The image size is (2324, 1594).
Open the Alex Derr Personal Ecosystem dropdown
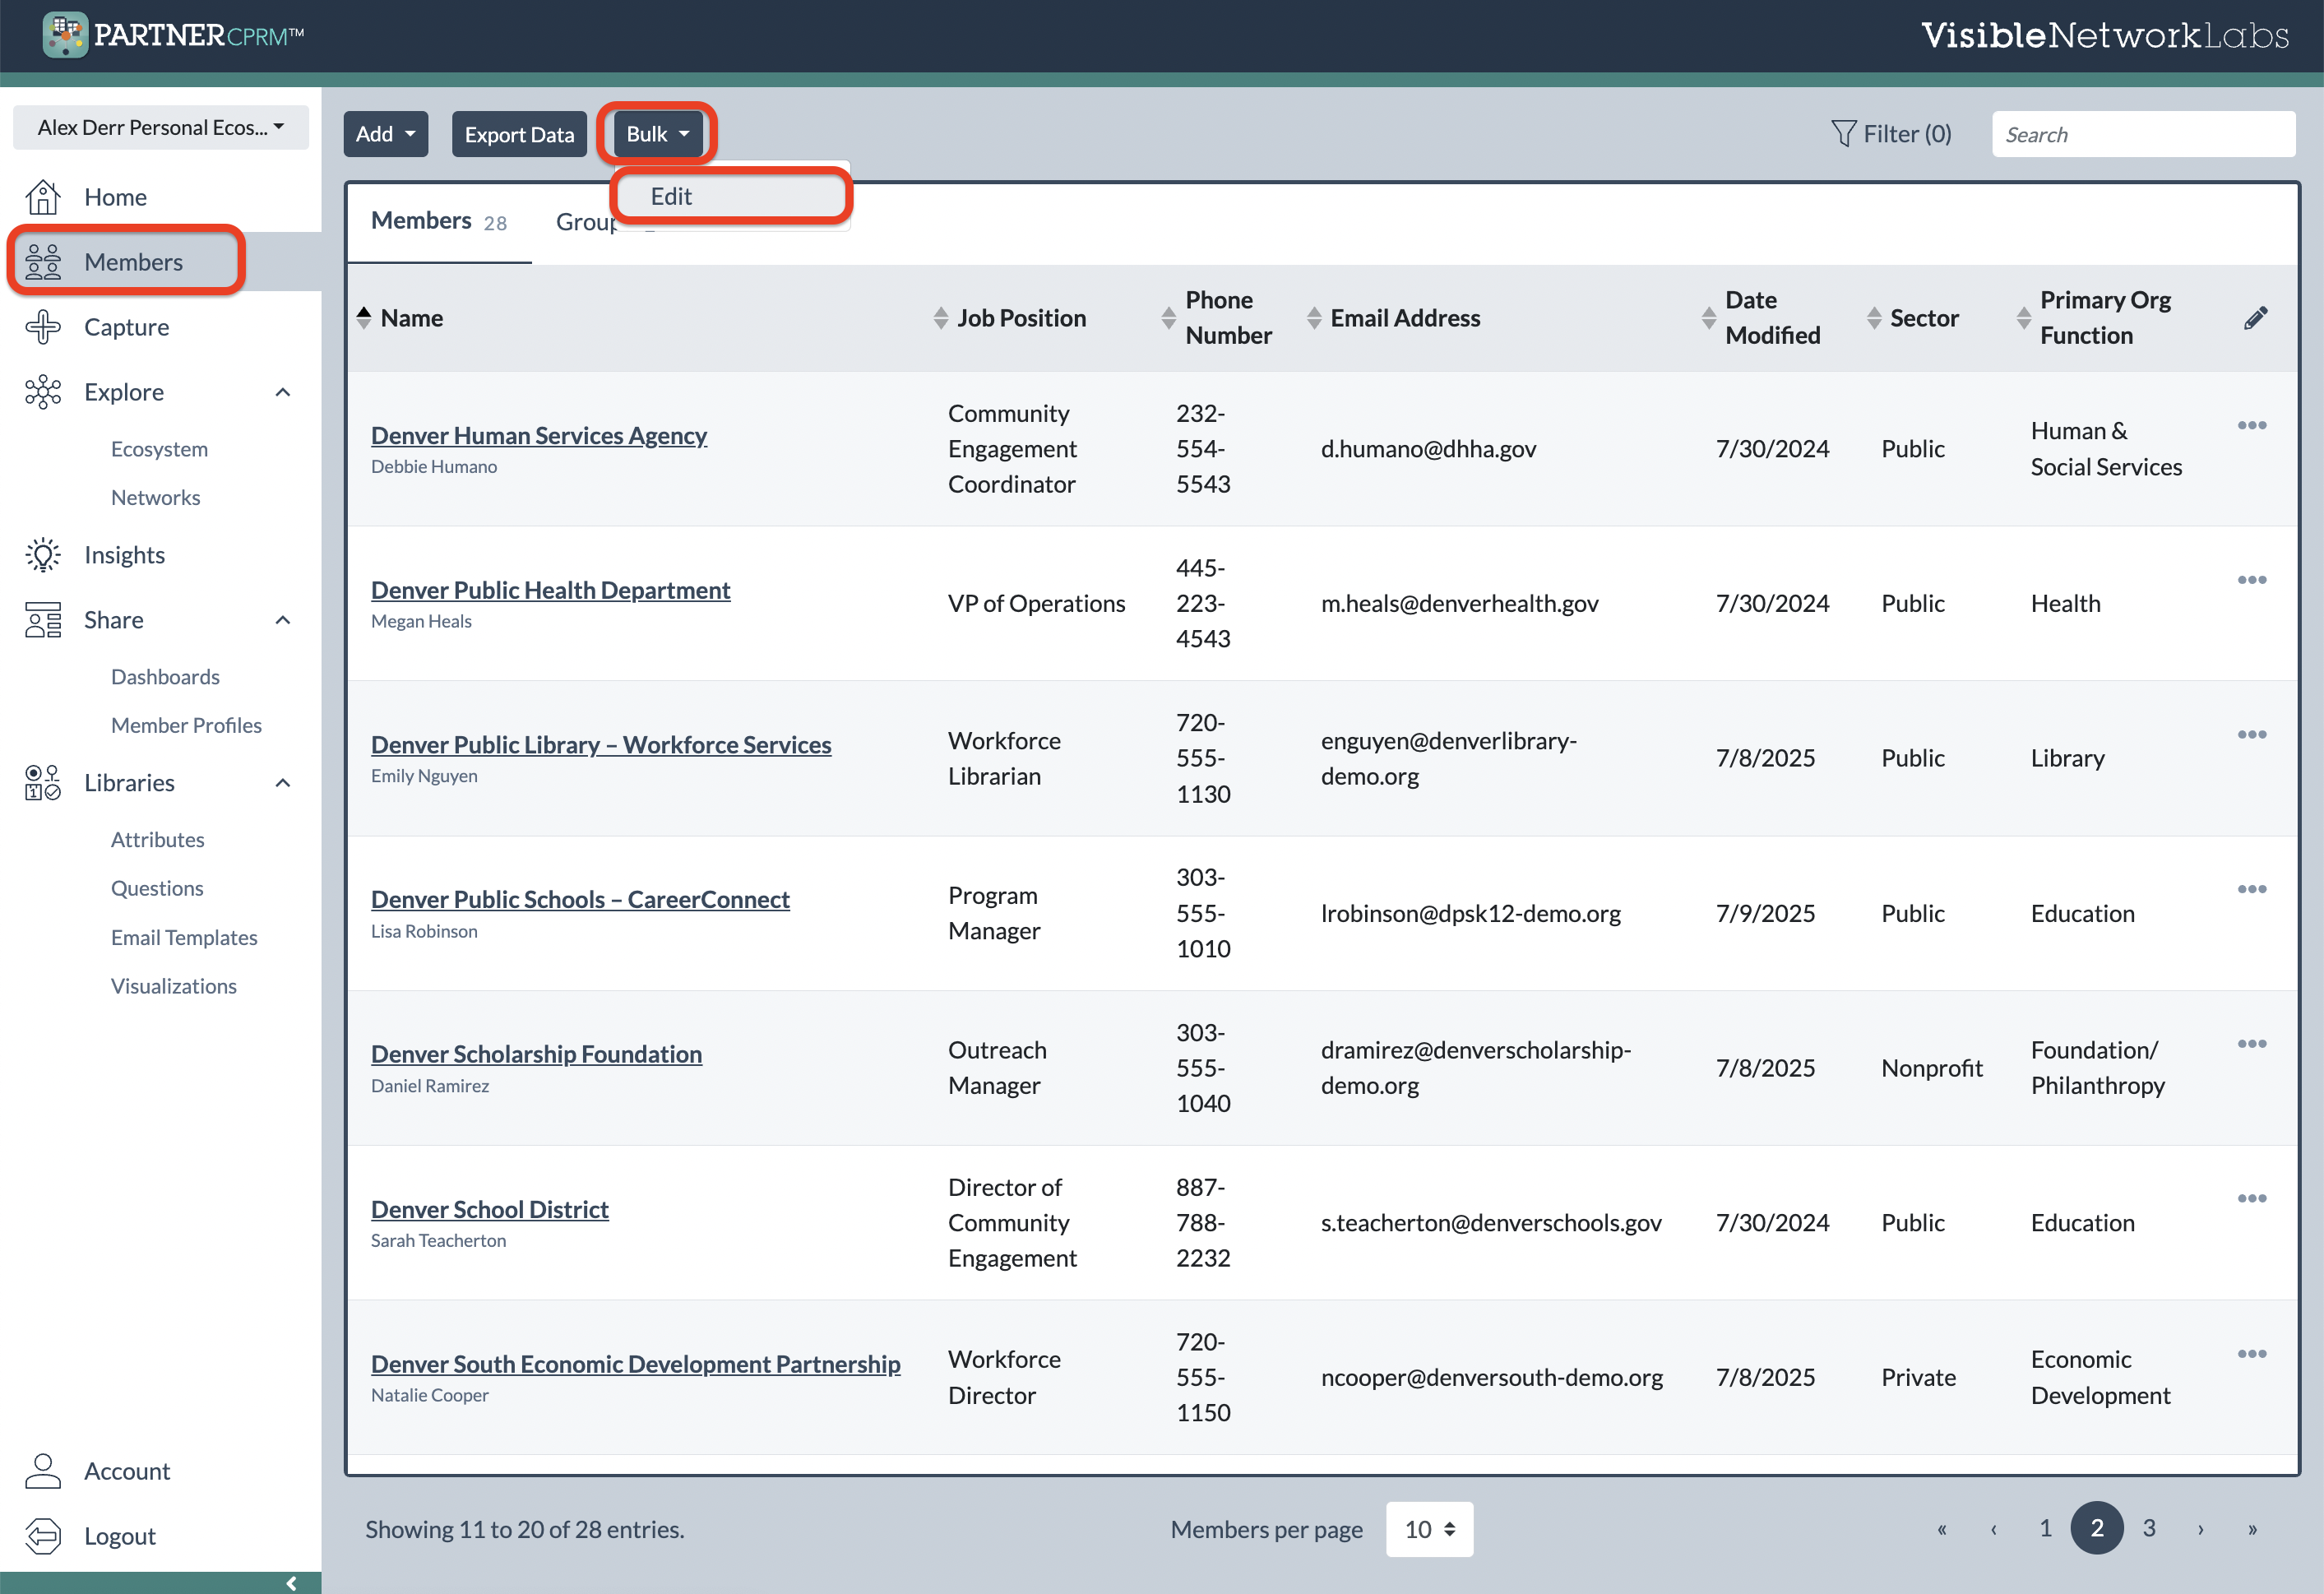pyautogui.click(x=161, y=127)
